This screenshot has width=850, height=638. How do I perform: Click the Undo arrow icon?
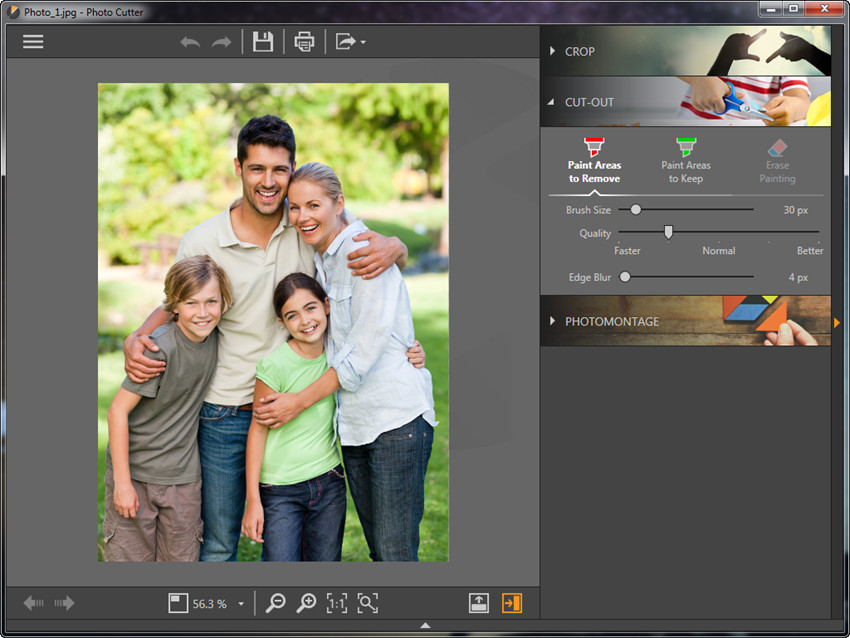coord(190,42)
